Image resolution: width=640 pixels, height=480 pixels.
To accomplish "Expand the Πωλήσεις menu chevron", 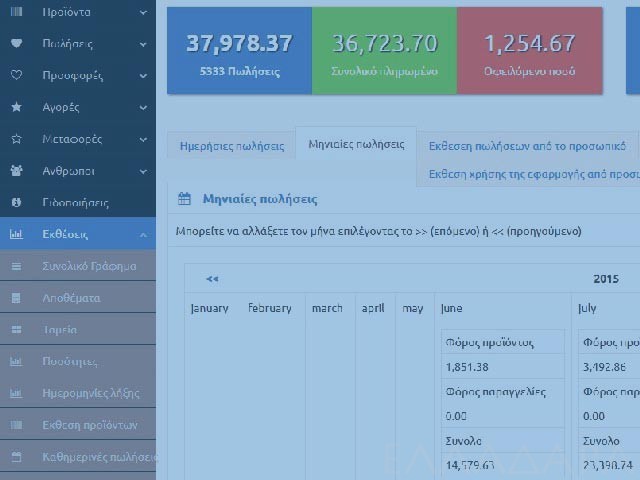I will point(143,44).
